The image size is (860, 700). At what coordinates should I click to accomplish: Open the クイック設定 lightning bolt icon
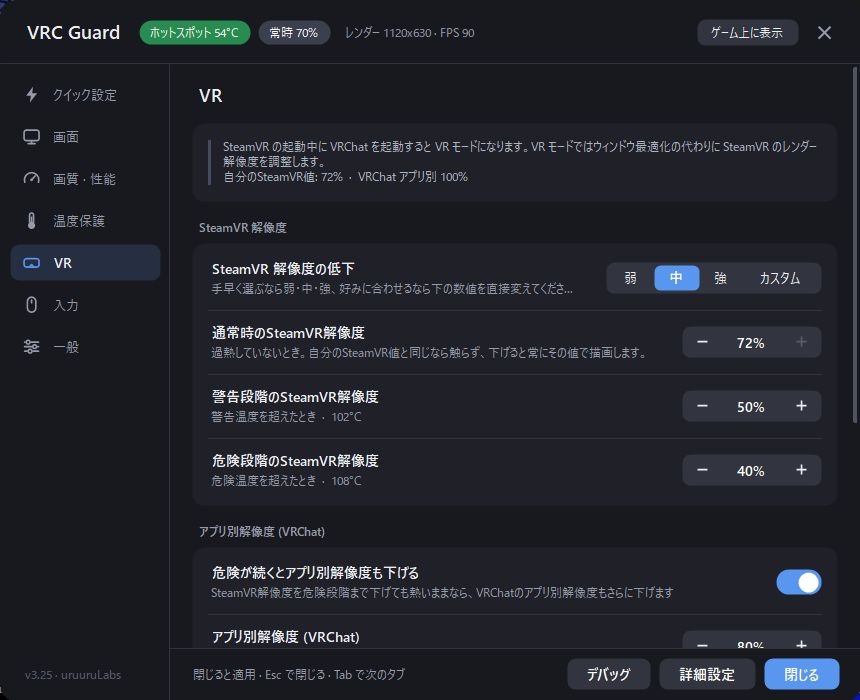pyautogui.click(x=32, y=94)
